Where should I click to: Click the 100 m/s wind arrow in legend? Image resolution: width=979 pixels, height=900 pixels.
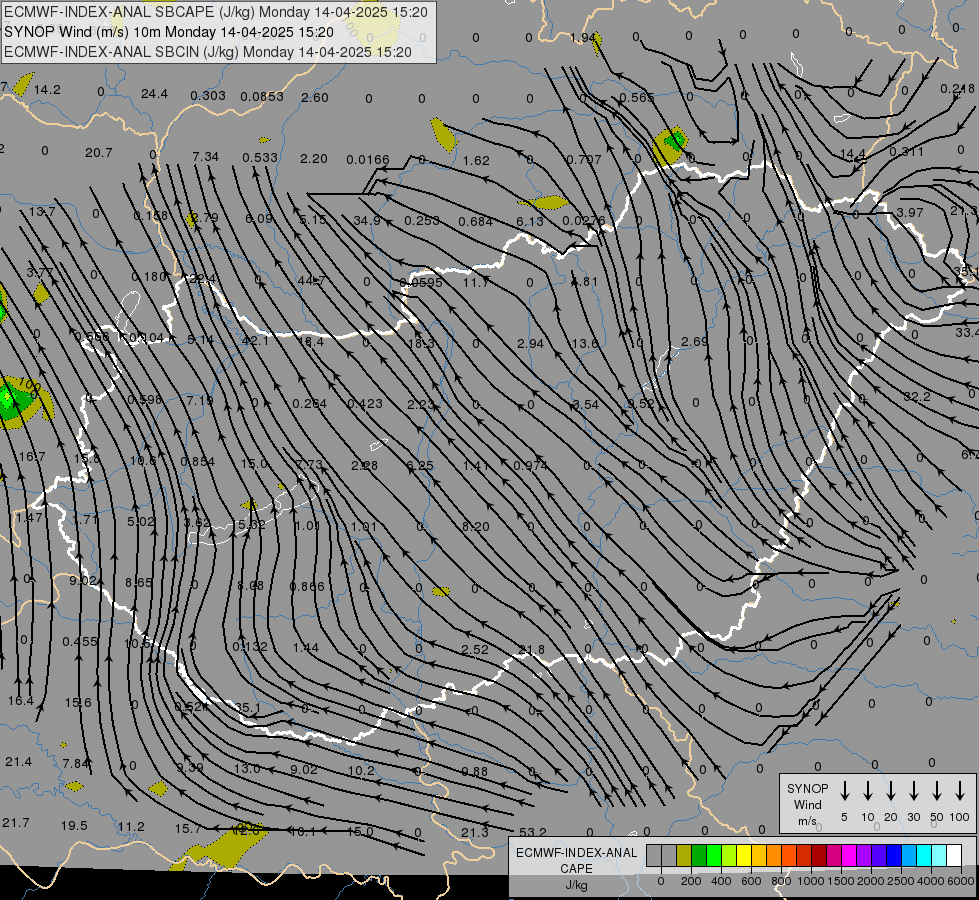[960, 791]
